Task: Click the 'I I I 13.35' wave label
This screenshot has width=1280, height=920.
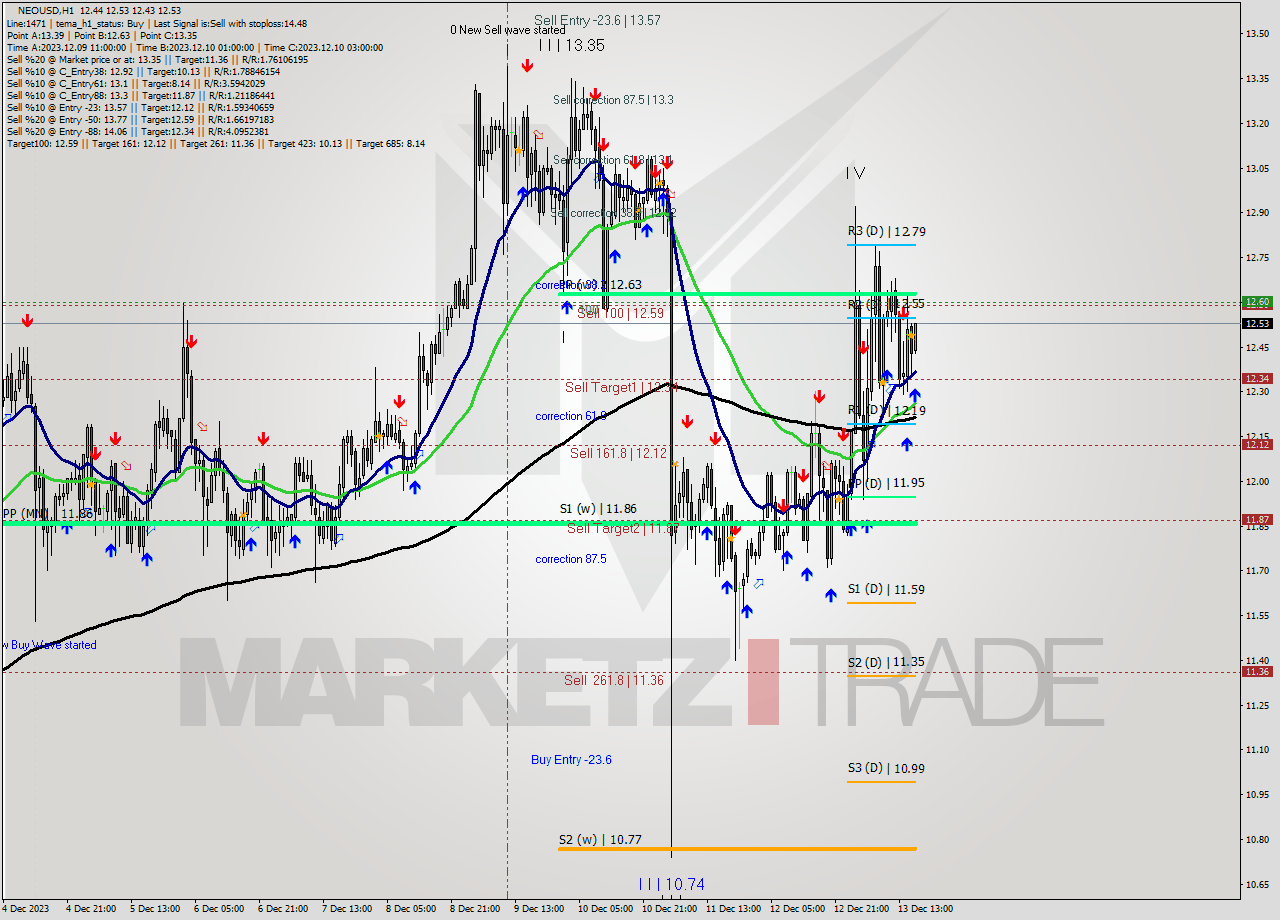Action: pyautogui.click(x=571, y=45)
